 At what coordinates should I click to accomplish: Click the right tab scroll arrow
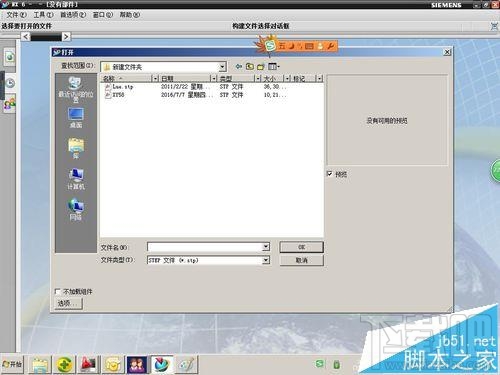pos(66,36)
